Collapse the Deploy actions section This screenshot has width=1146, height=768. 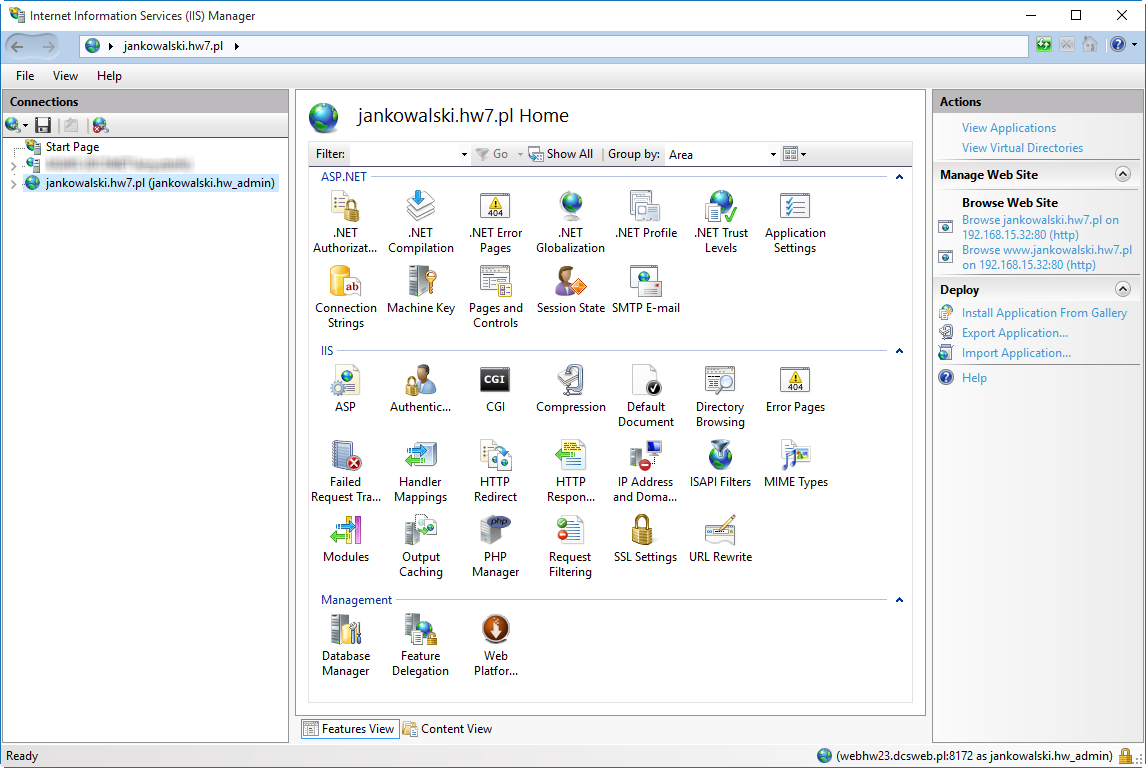pos(1123,289)
